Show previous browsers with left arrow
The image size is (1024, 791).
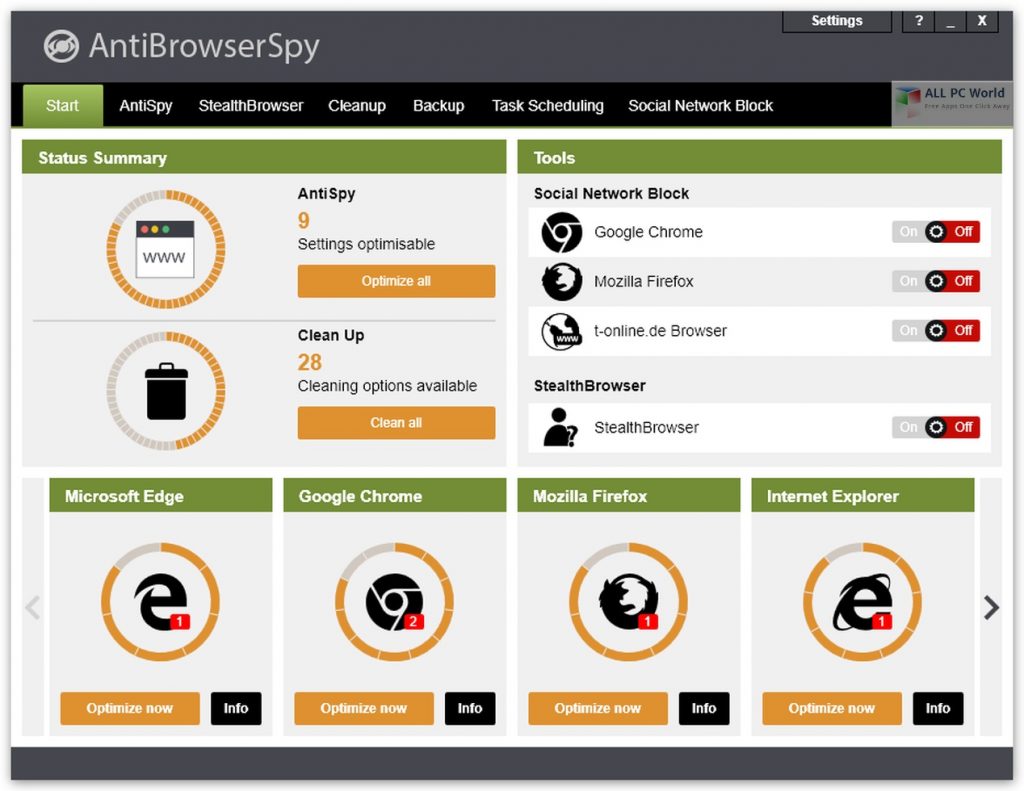point(33,607)
